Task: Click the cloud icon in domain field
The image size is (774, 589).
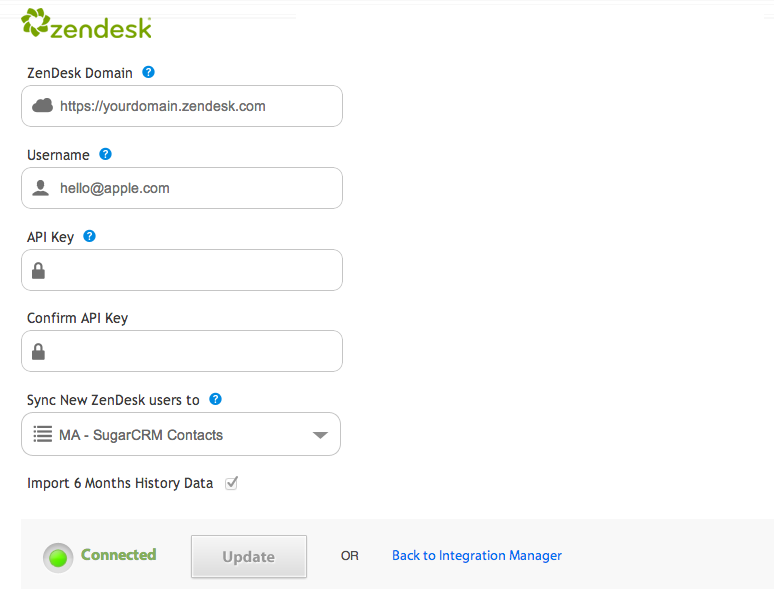Action: click(x=42, y=105)
